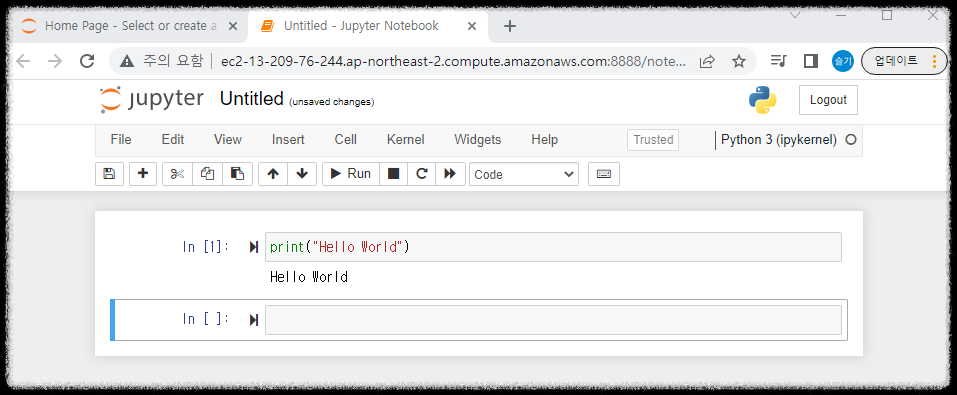Click the Jupyter logo
Viewport: 957px width, 395px height.
[x=151, y=100]
